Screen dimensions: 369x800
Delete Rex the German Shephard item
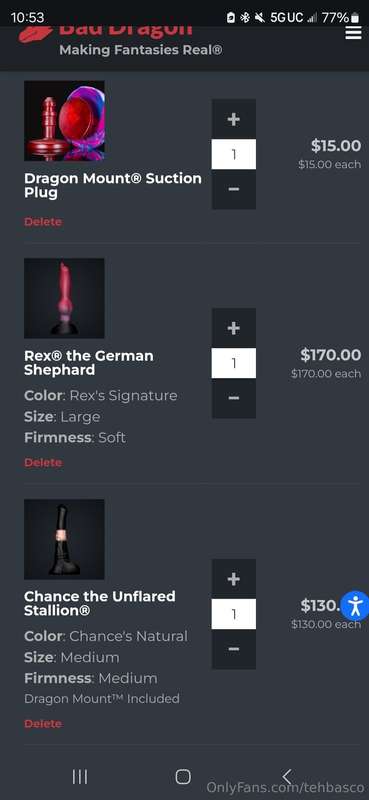43,463
